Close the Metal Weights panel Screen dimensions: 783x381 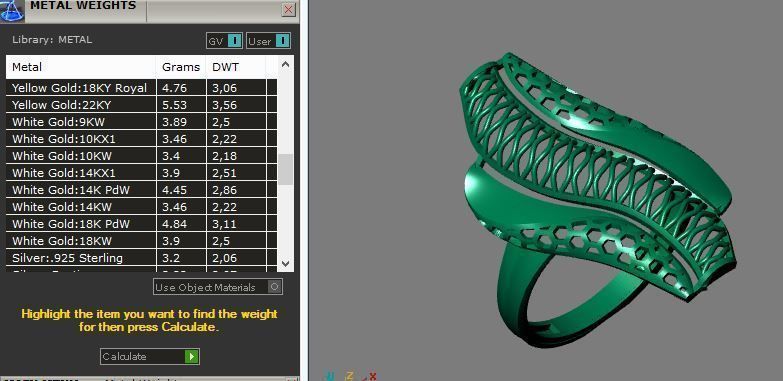(x=288, y=9)
